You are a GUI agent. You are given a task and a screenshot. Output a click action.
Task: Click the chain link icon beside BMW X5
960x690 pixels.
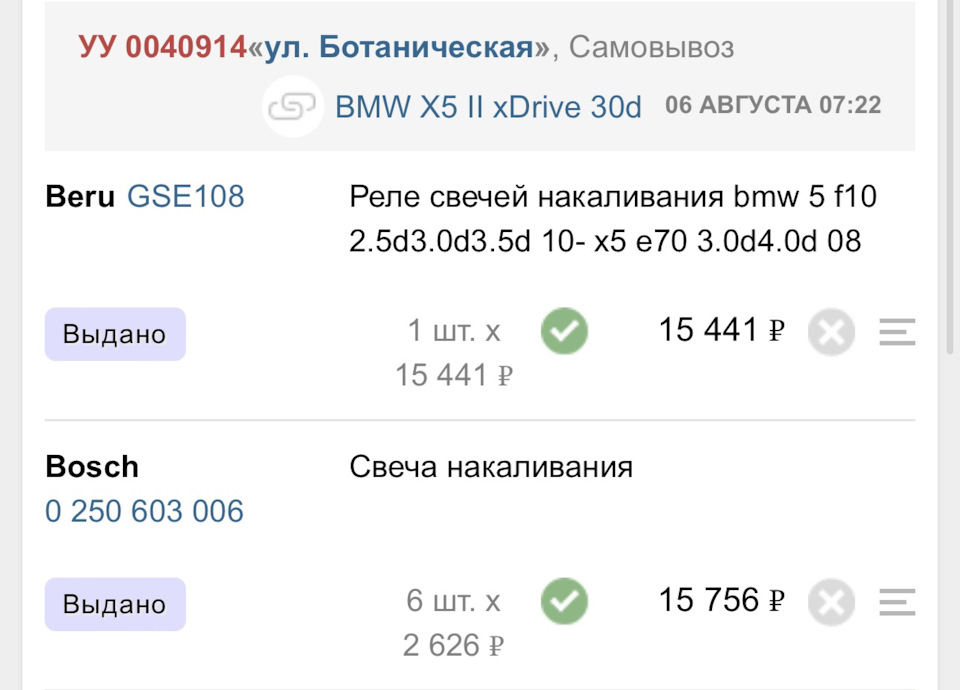click(x=292, y=107)
